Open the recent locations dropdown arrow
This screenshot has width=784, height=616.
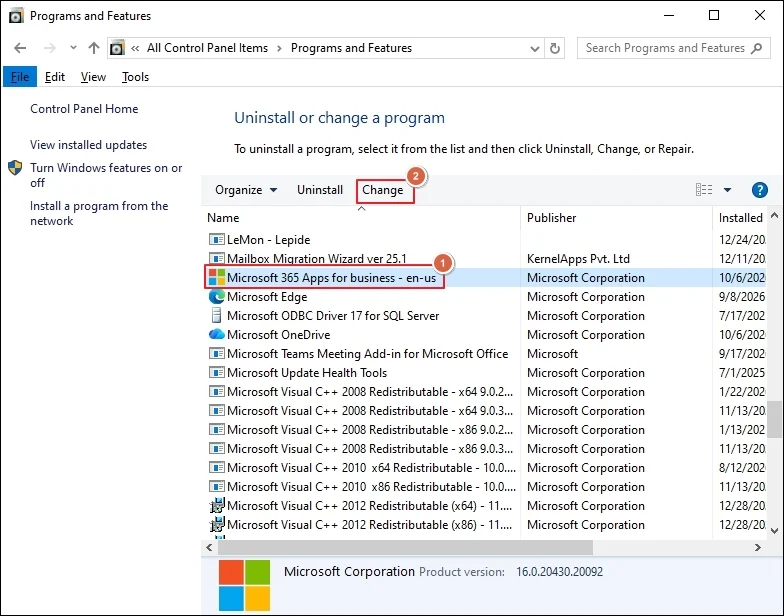pos(74,48)
